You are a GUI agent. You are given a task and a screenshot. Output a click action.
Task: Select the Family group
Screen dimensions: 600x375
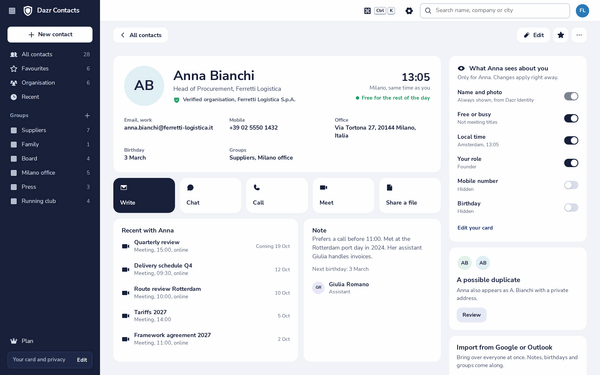coord(50,144)
